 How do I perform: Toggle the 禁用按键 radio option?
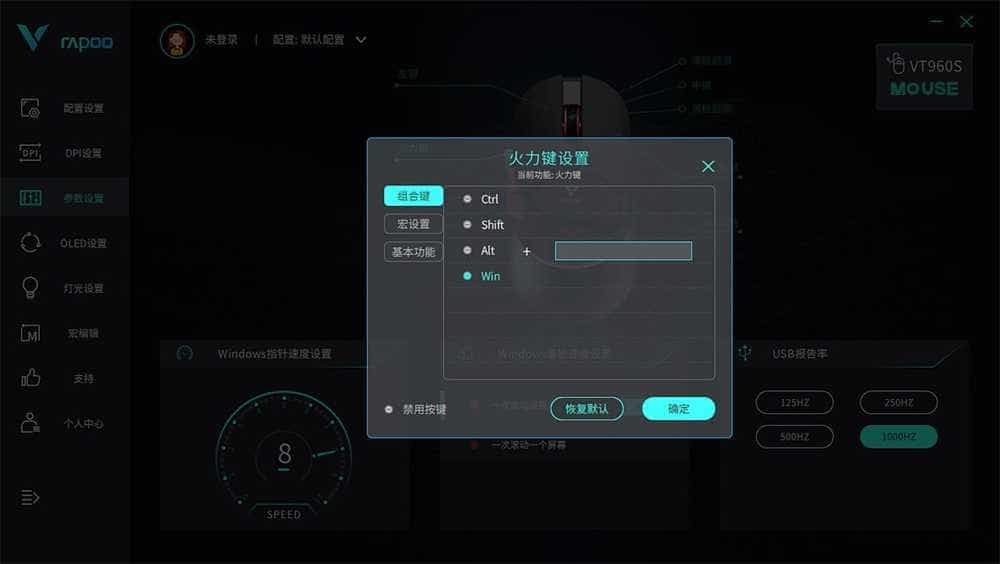[x=388, y=409]
